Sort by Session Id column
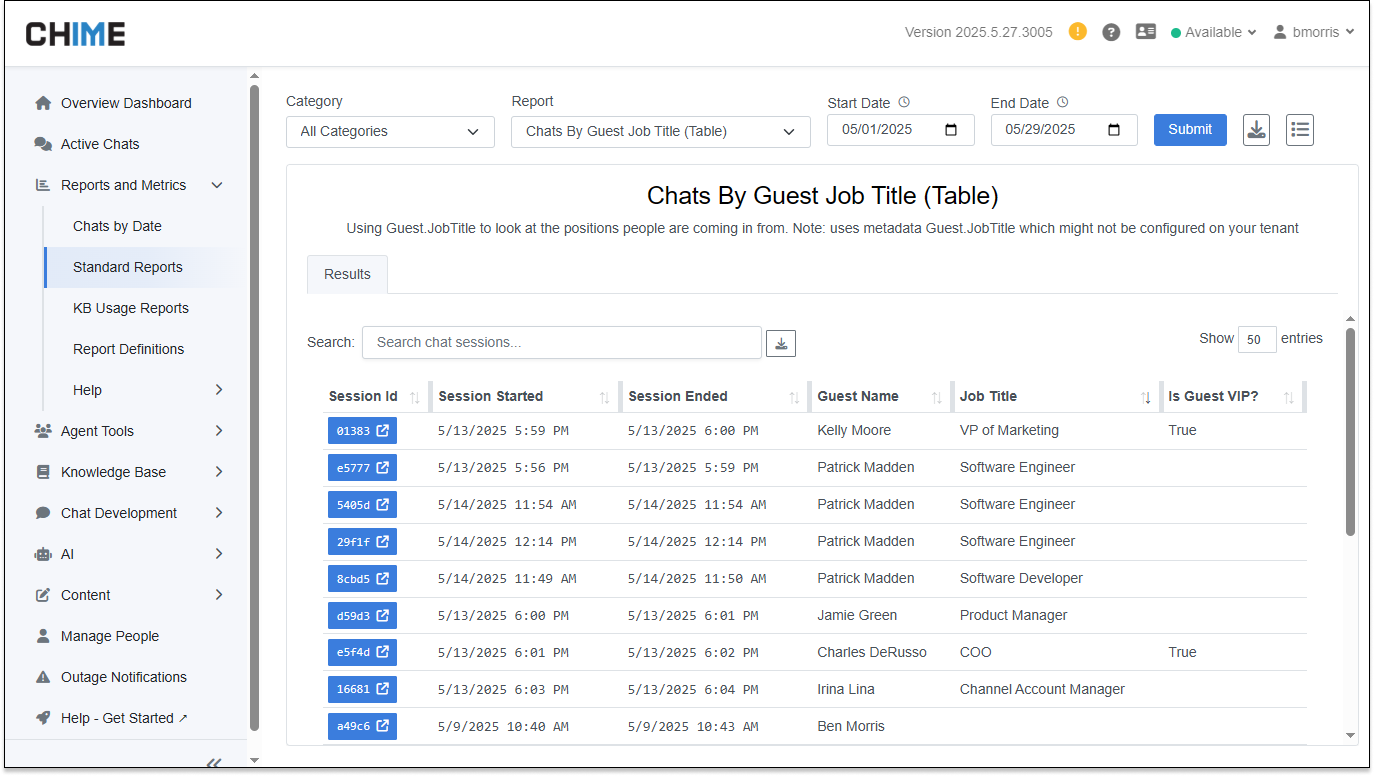 375,396
